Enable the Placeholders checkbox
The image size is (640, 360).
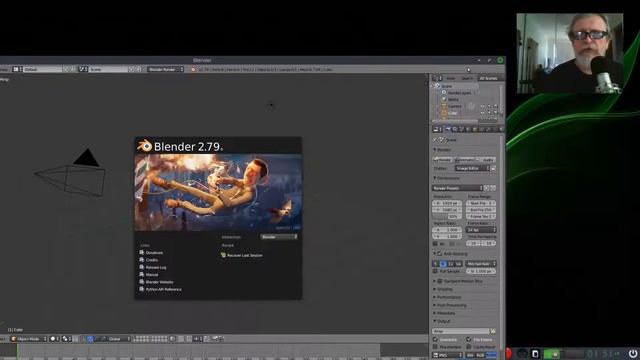point(435,347)
